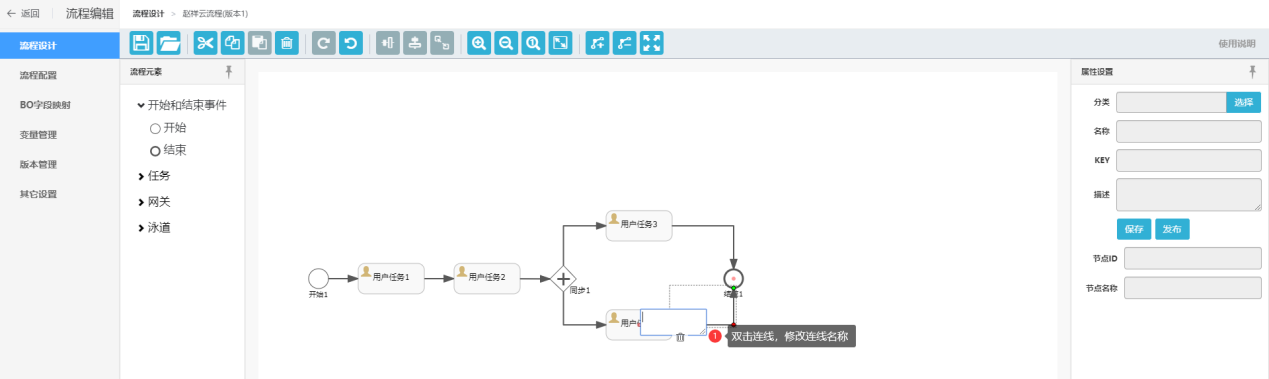Click the scissors cut icon
This screenshot has height=379, width=1269.
pos(206,43)
